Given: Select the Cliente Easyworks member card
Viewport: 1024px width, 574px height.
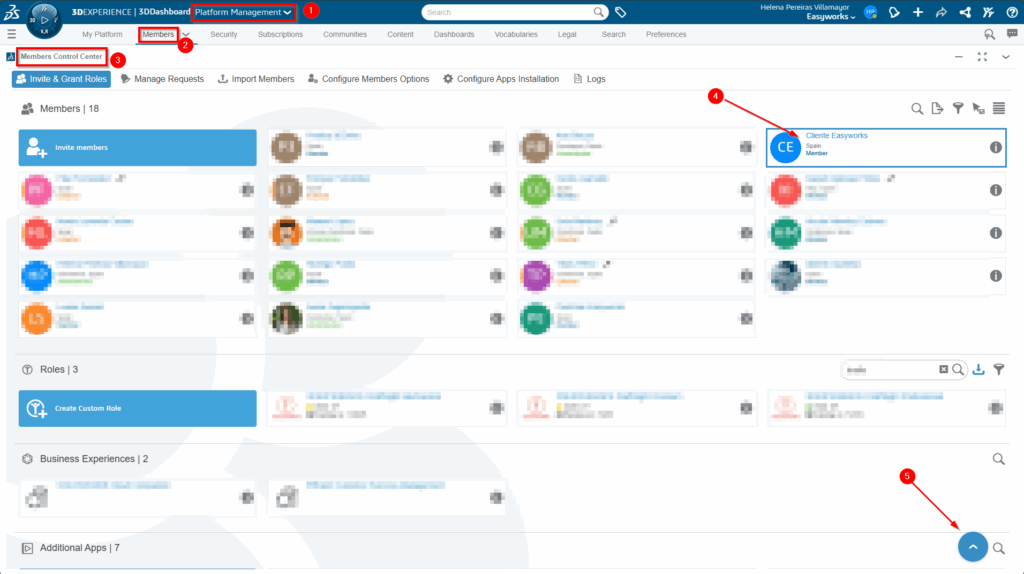Looking at the screenshot, I should [886, 148].
